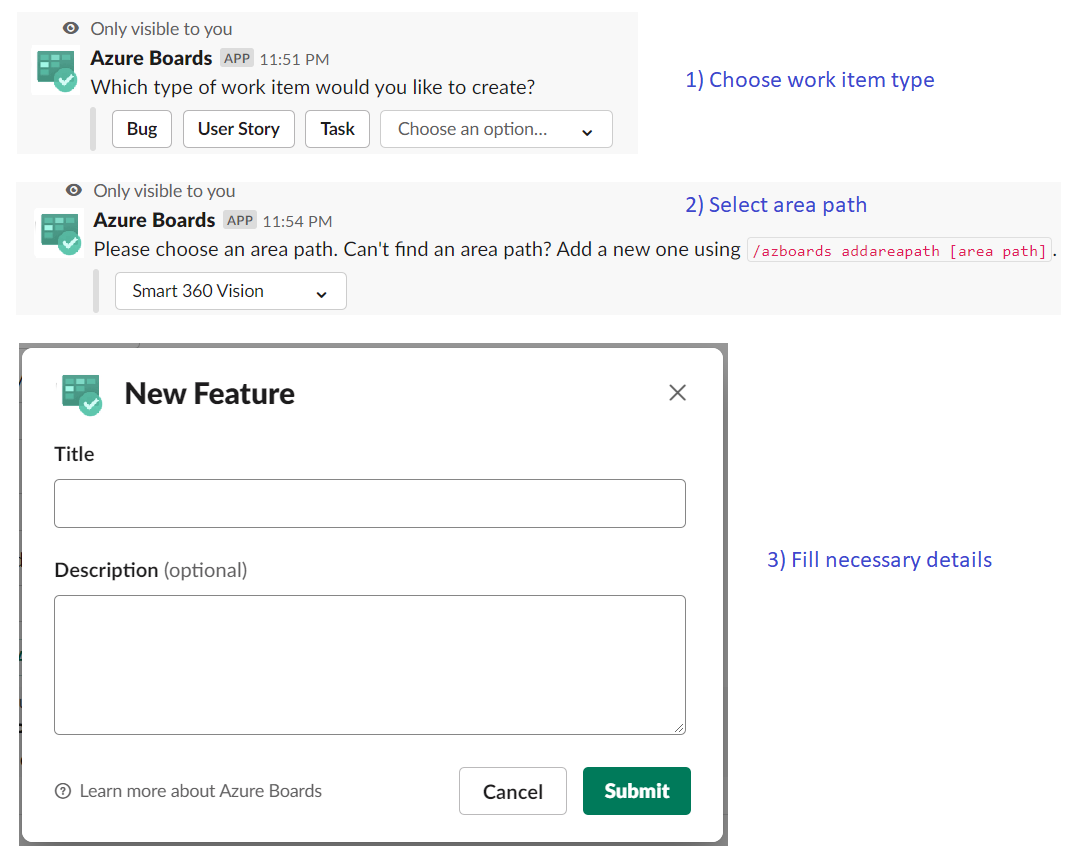Expand the Smart 360 Vision area path dropdown
The width and height of the screenshot is (1074, 864).
point(230,291)
